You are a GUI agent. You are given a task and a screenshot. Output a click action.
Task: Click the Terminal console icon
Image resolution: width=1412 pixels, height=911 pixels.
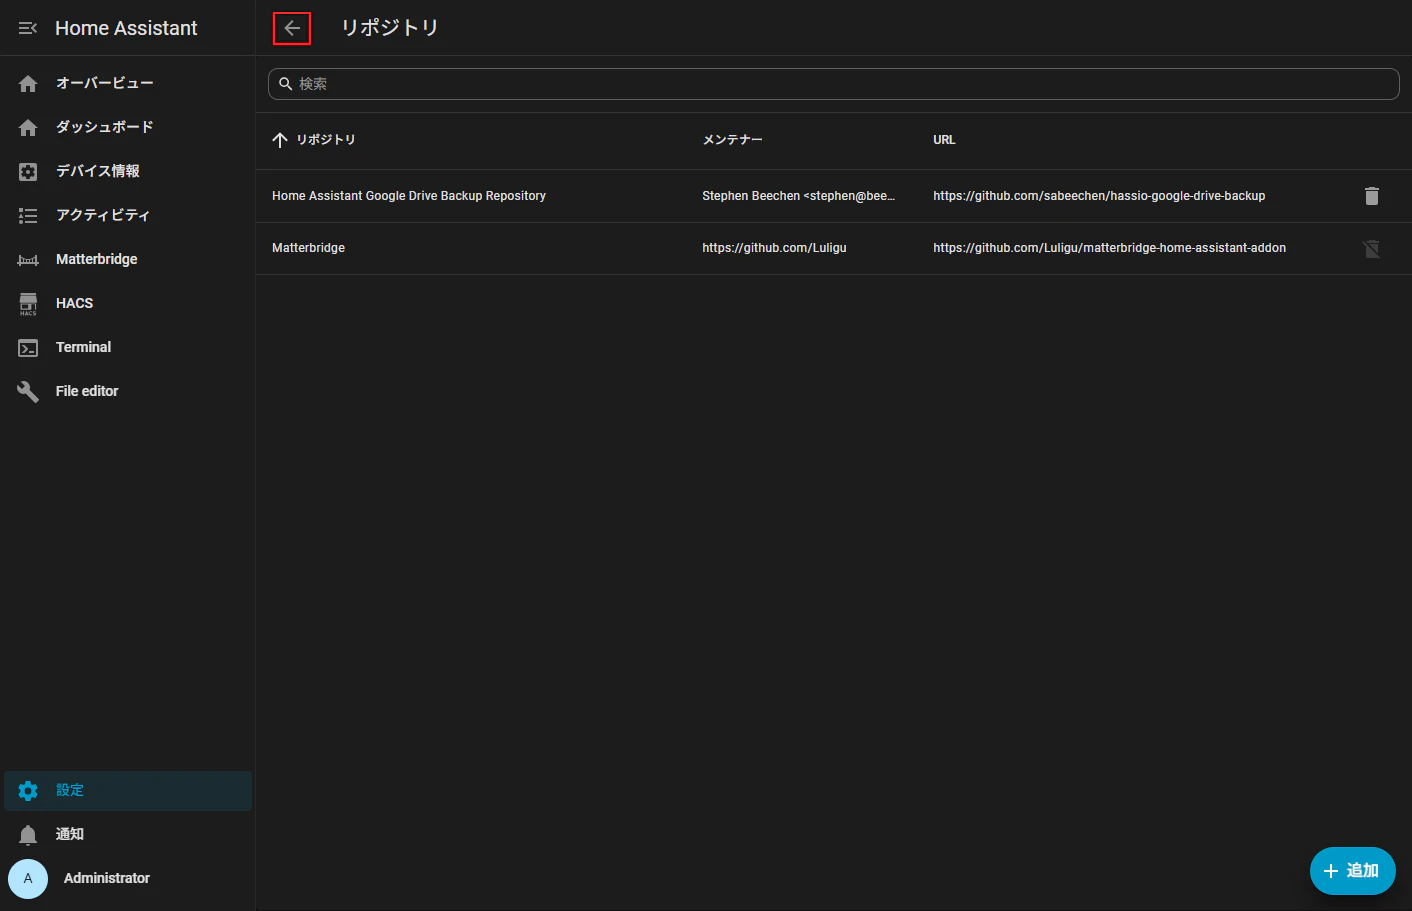(x=28, y=348)
